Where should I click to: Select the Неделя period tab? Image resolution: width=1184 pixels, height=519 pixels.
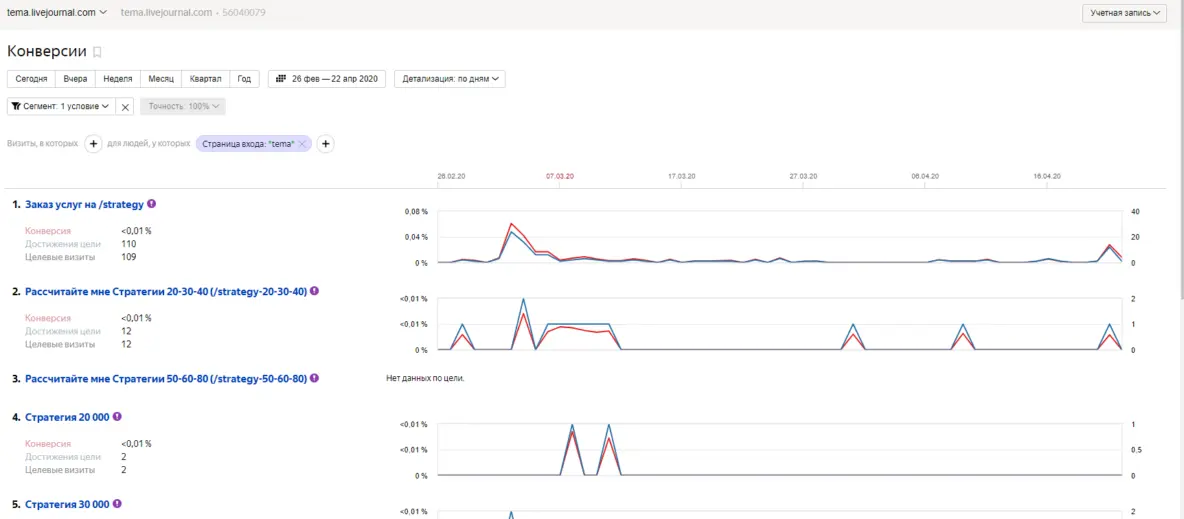pyautogui.click(x=118, y=79)
